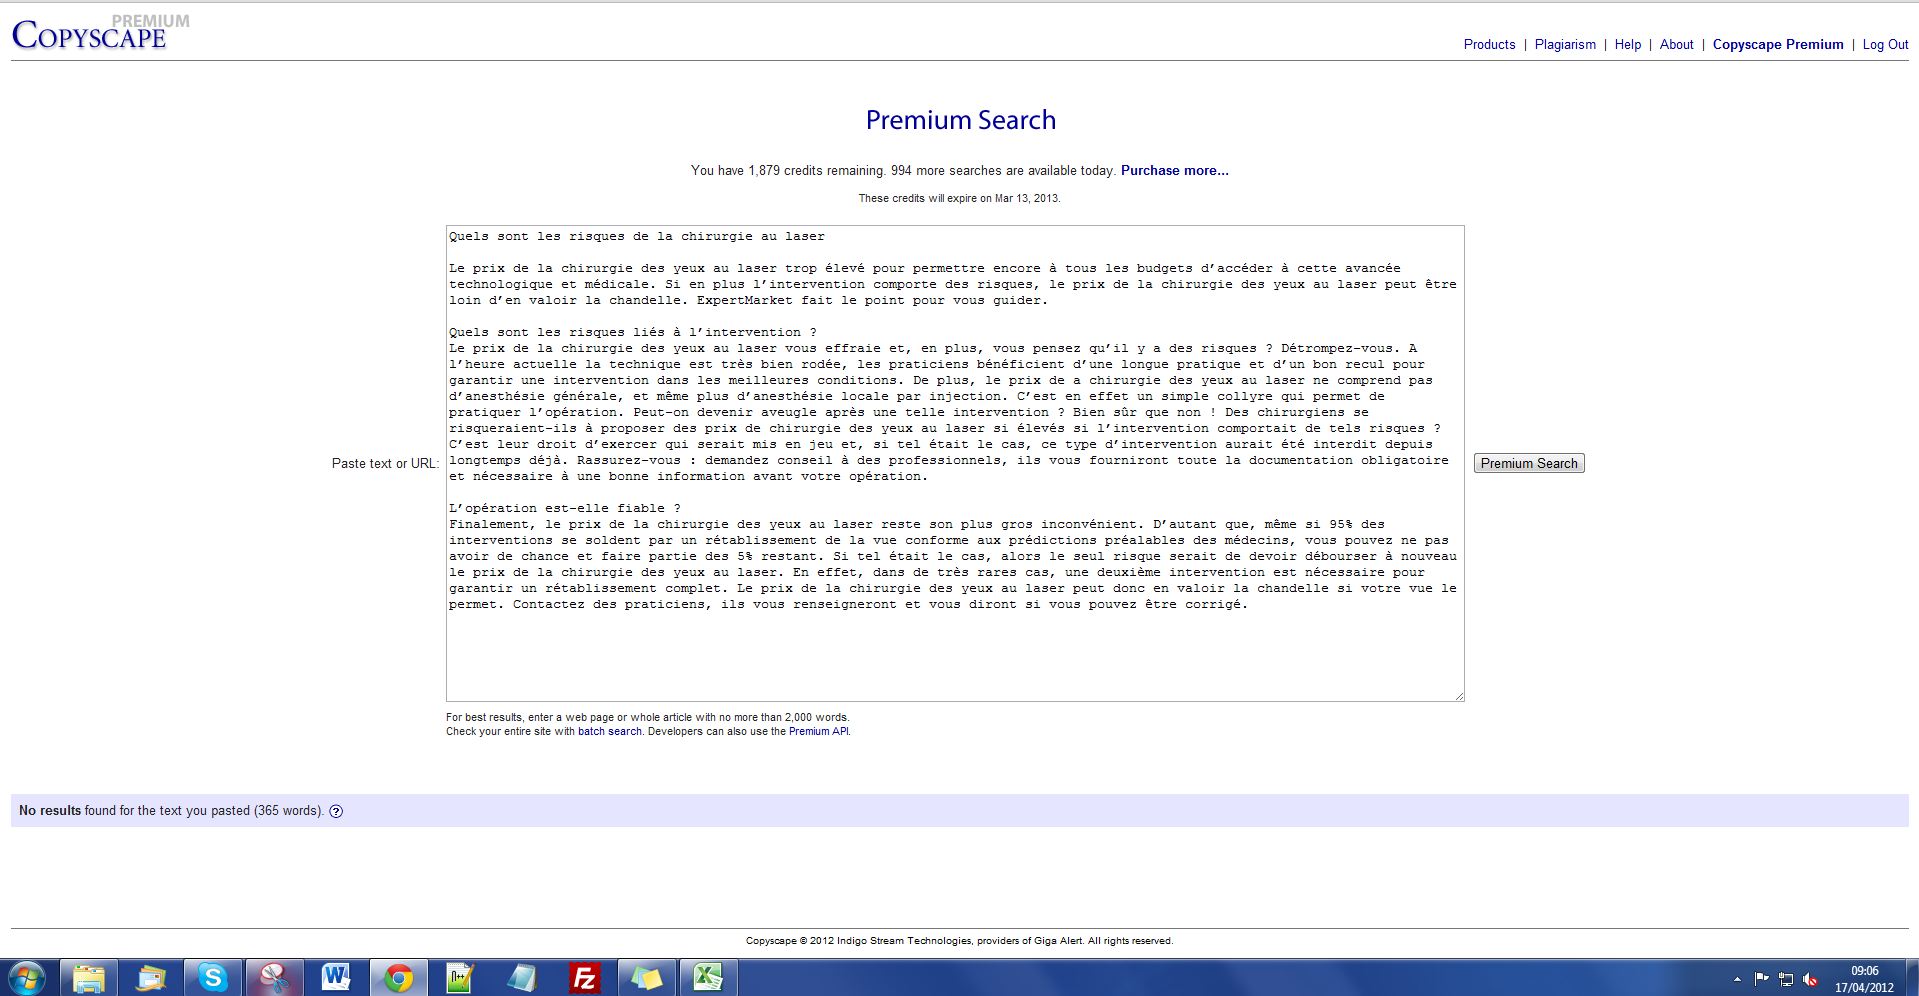1919x996 pixels.
Task: Log Out of Copyscape
Action: click(x=1885, y=45)
